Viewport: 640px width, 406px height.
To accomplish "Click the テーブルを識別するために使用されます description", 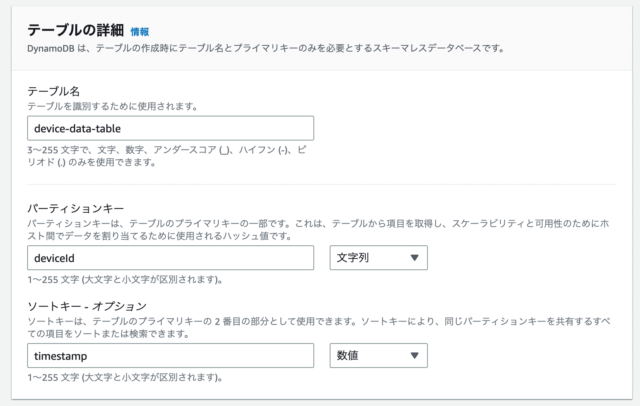I will coord(112,106).
